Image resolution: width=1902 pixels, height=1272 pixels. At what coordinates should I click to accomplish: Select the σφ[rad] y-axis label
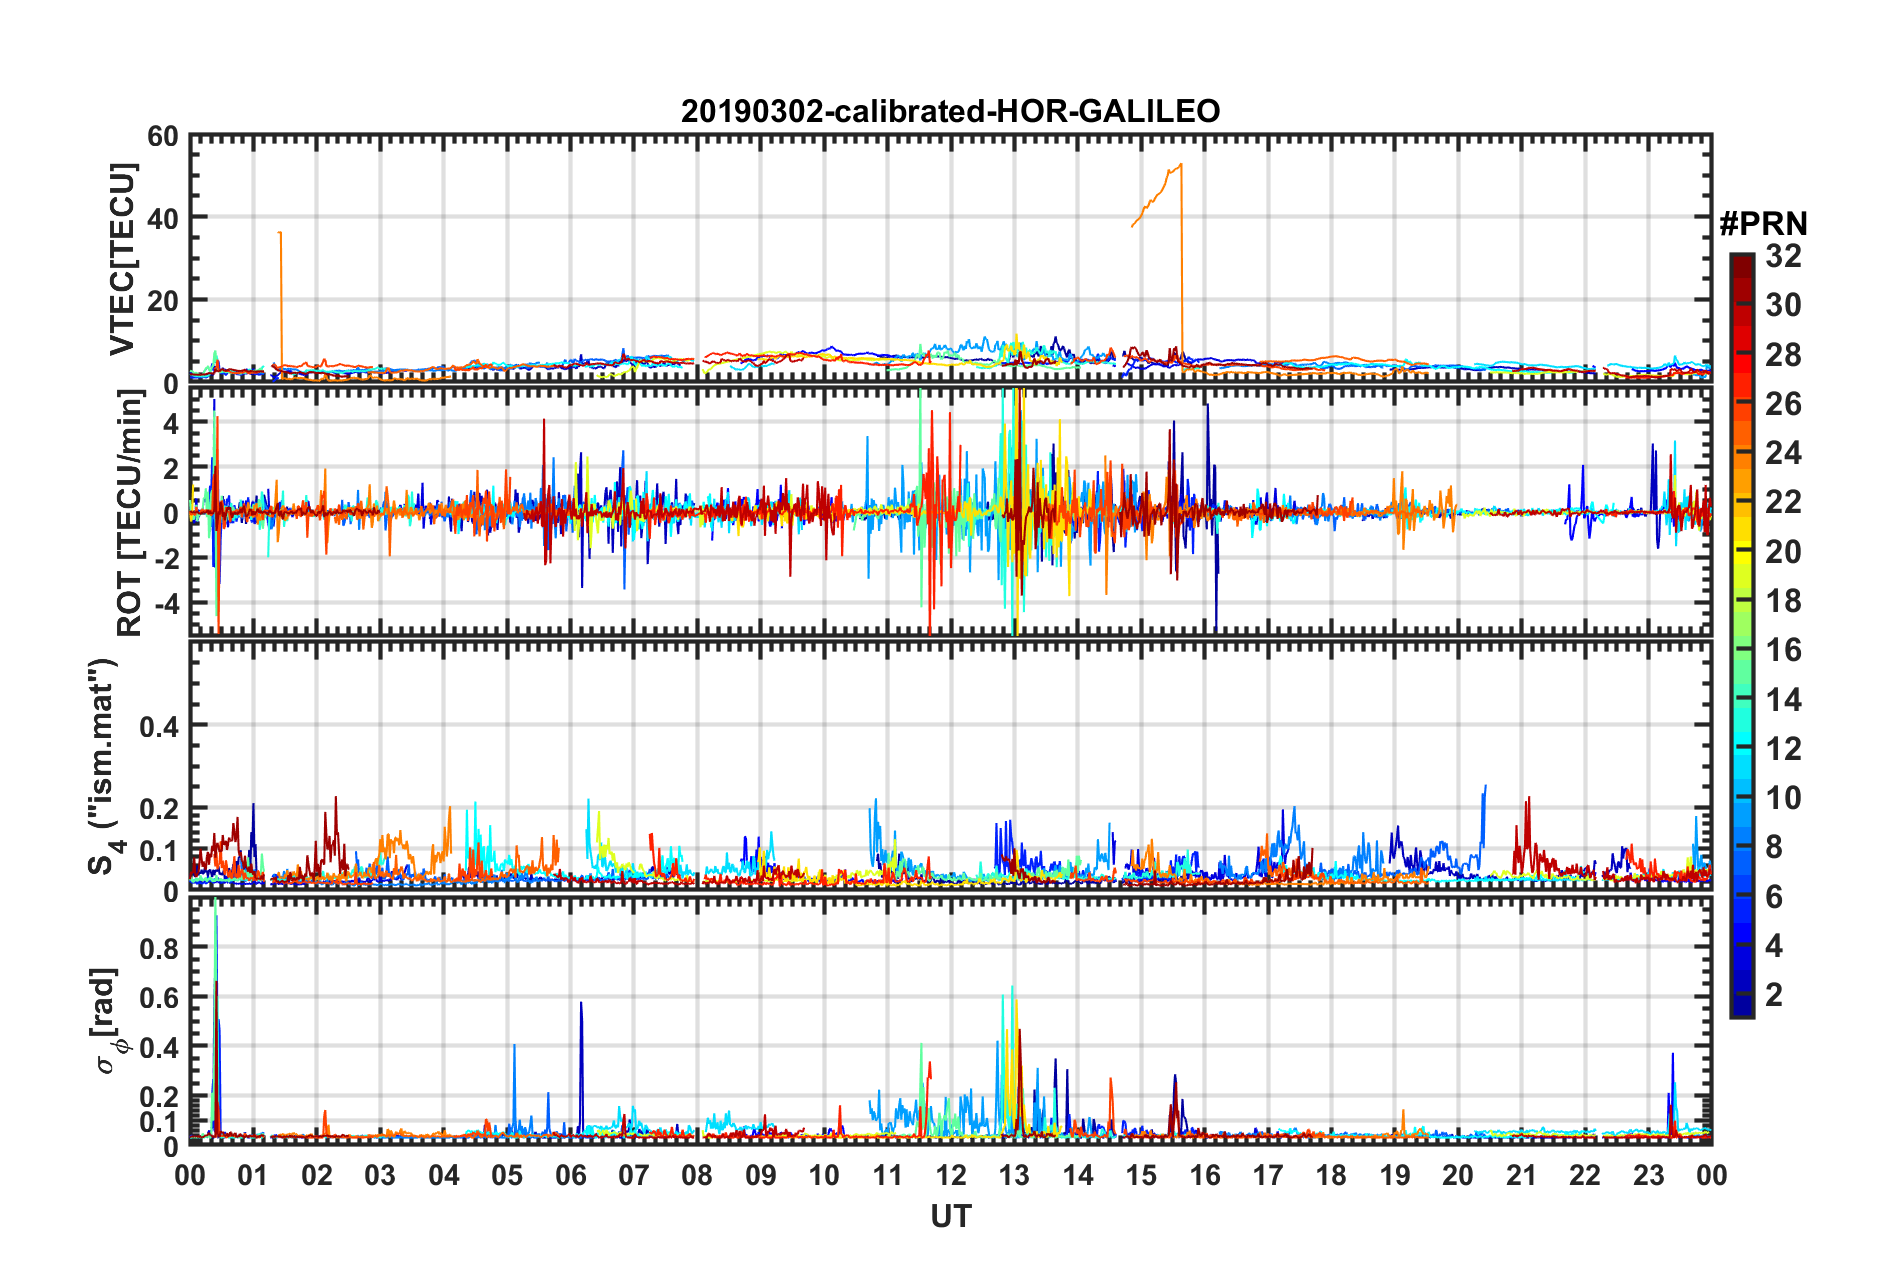pos(108,1020)
